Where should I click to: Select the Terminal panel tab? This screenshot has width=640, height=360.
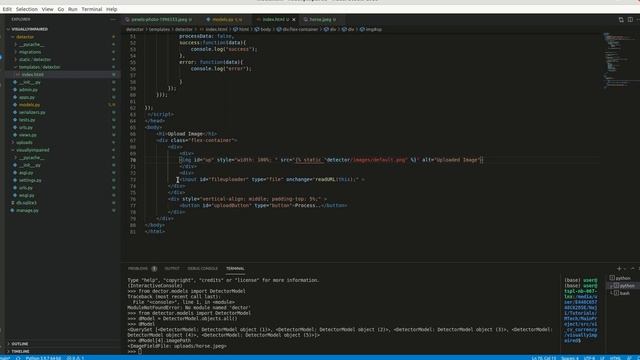[235, 269]
